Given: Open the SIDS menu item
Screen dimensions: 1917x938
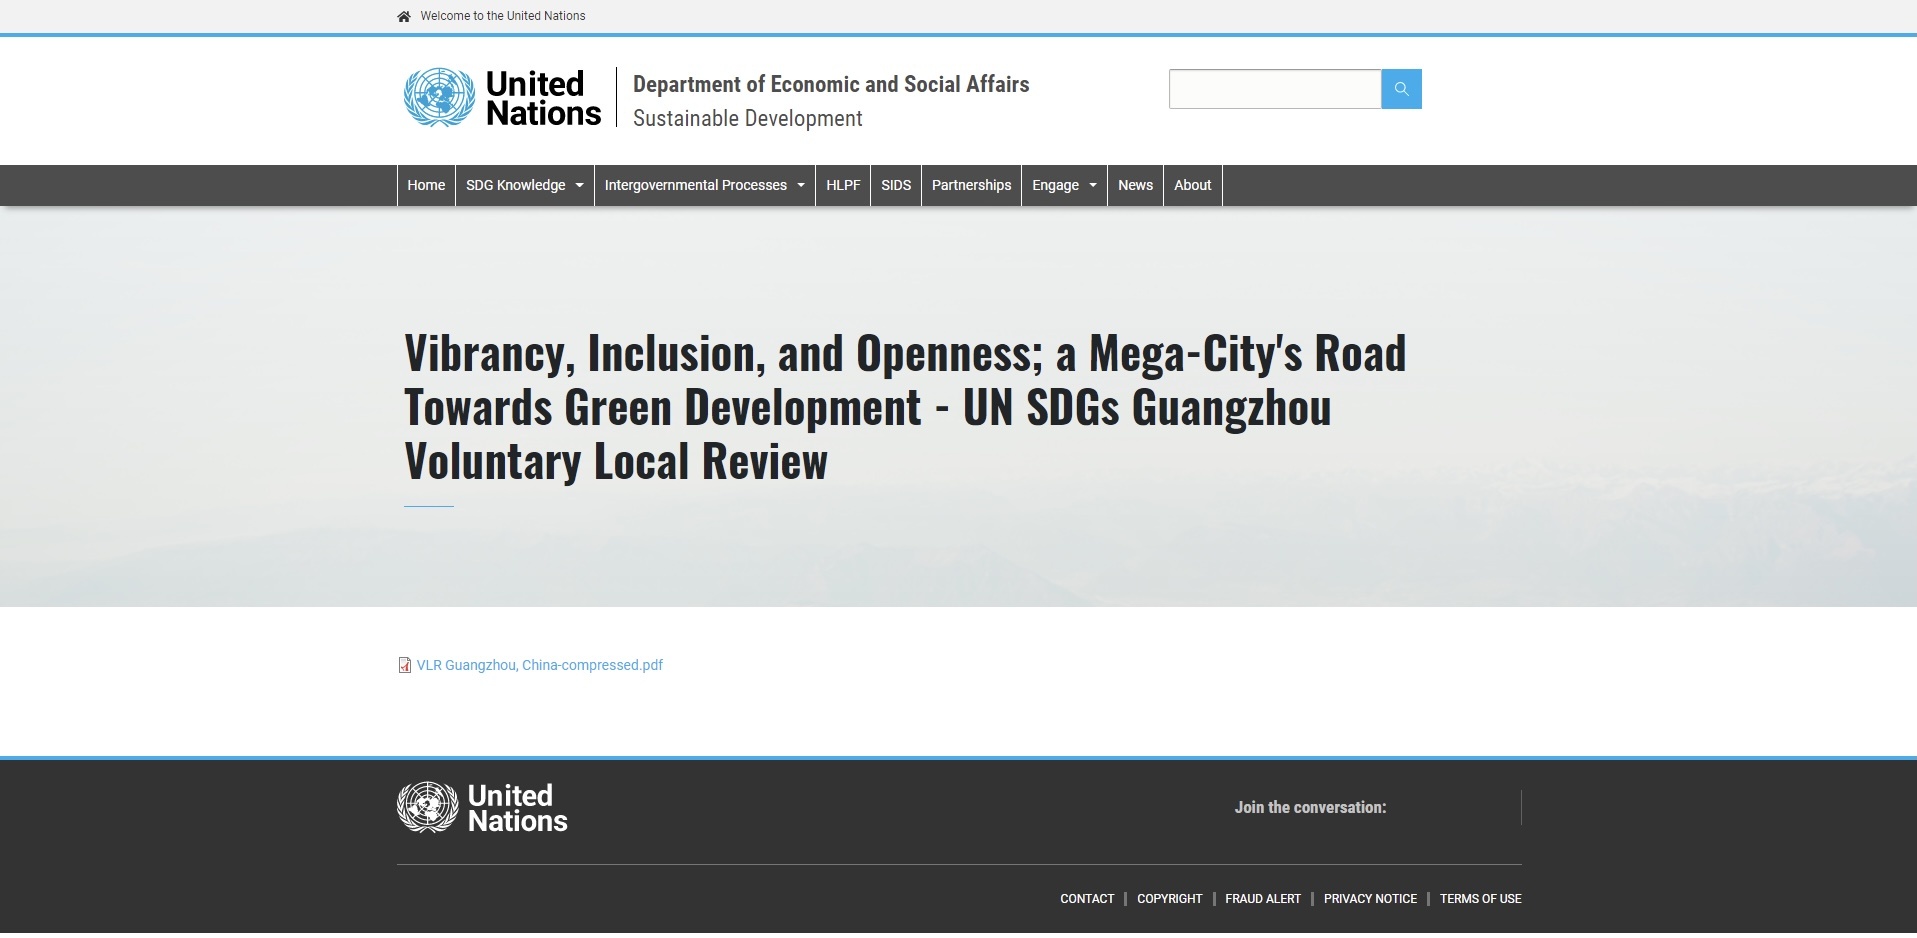Looking at the screenshot, I should point(896,185).
